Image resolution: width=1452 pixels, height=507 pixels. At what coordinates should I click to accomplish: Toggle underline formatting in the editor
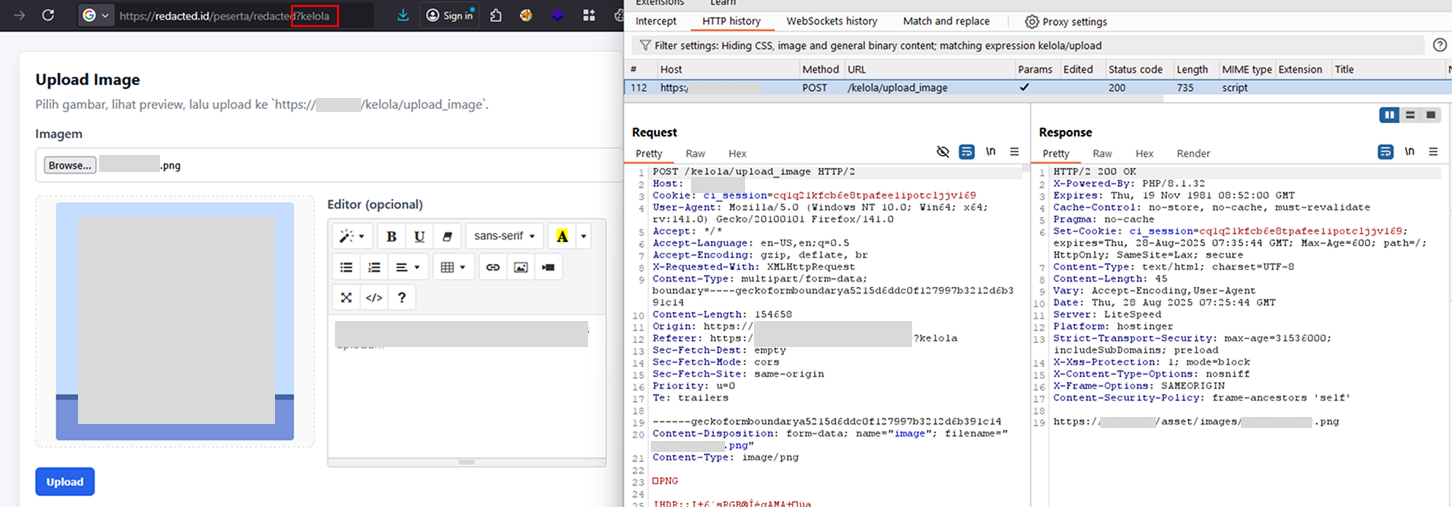(419, 237)
